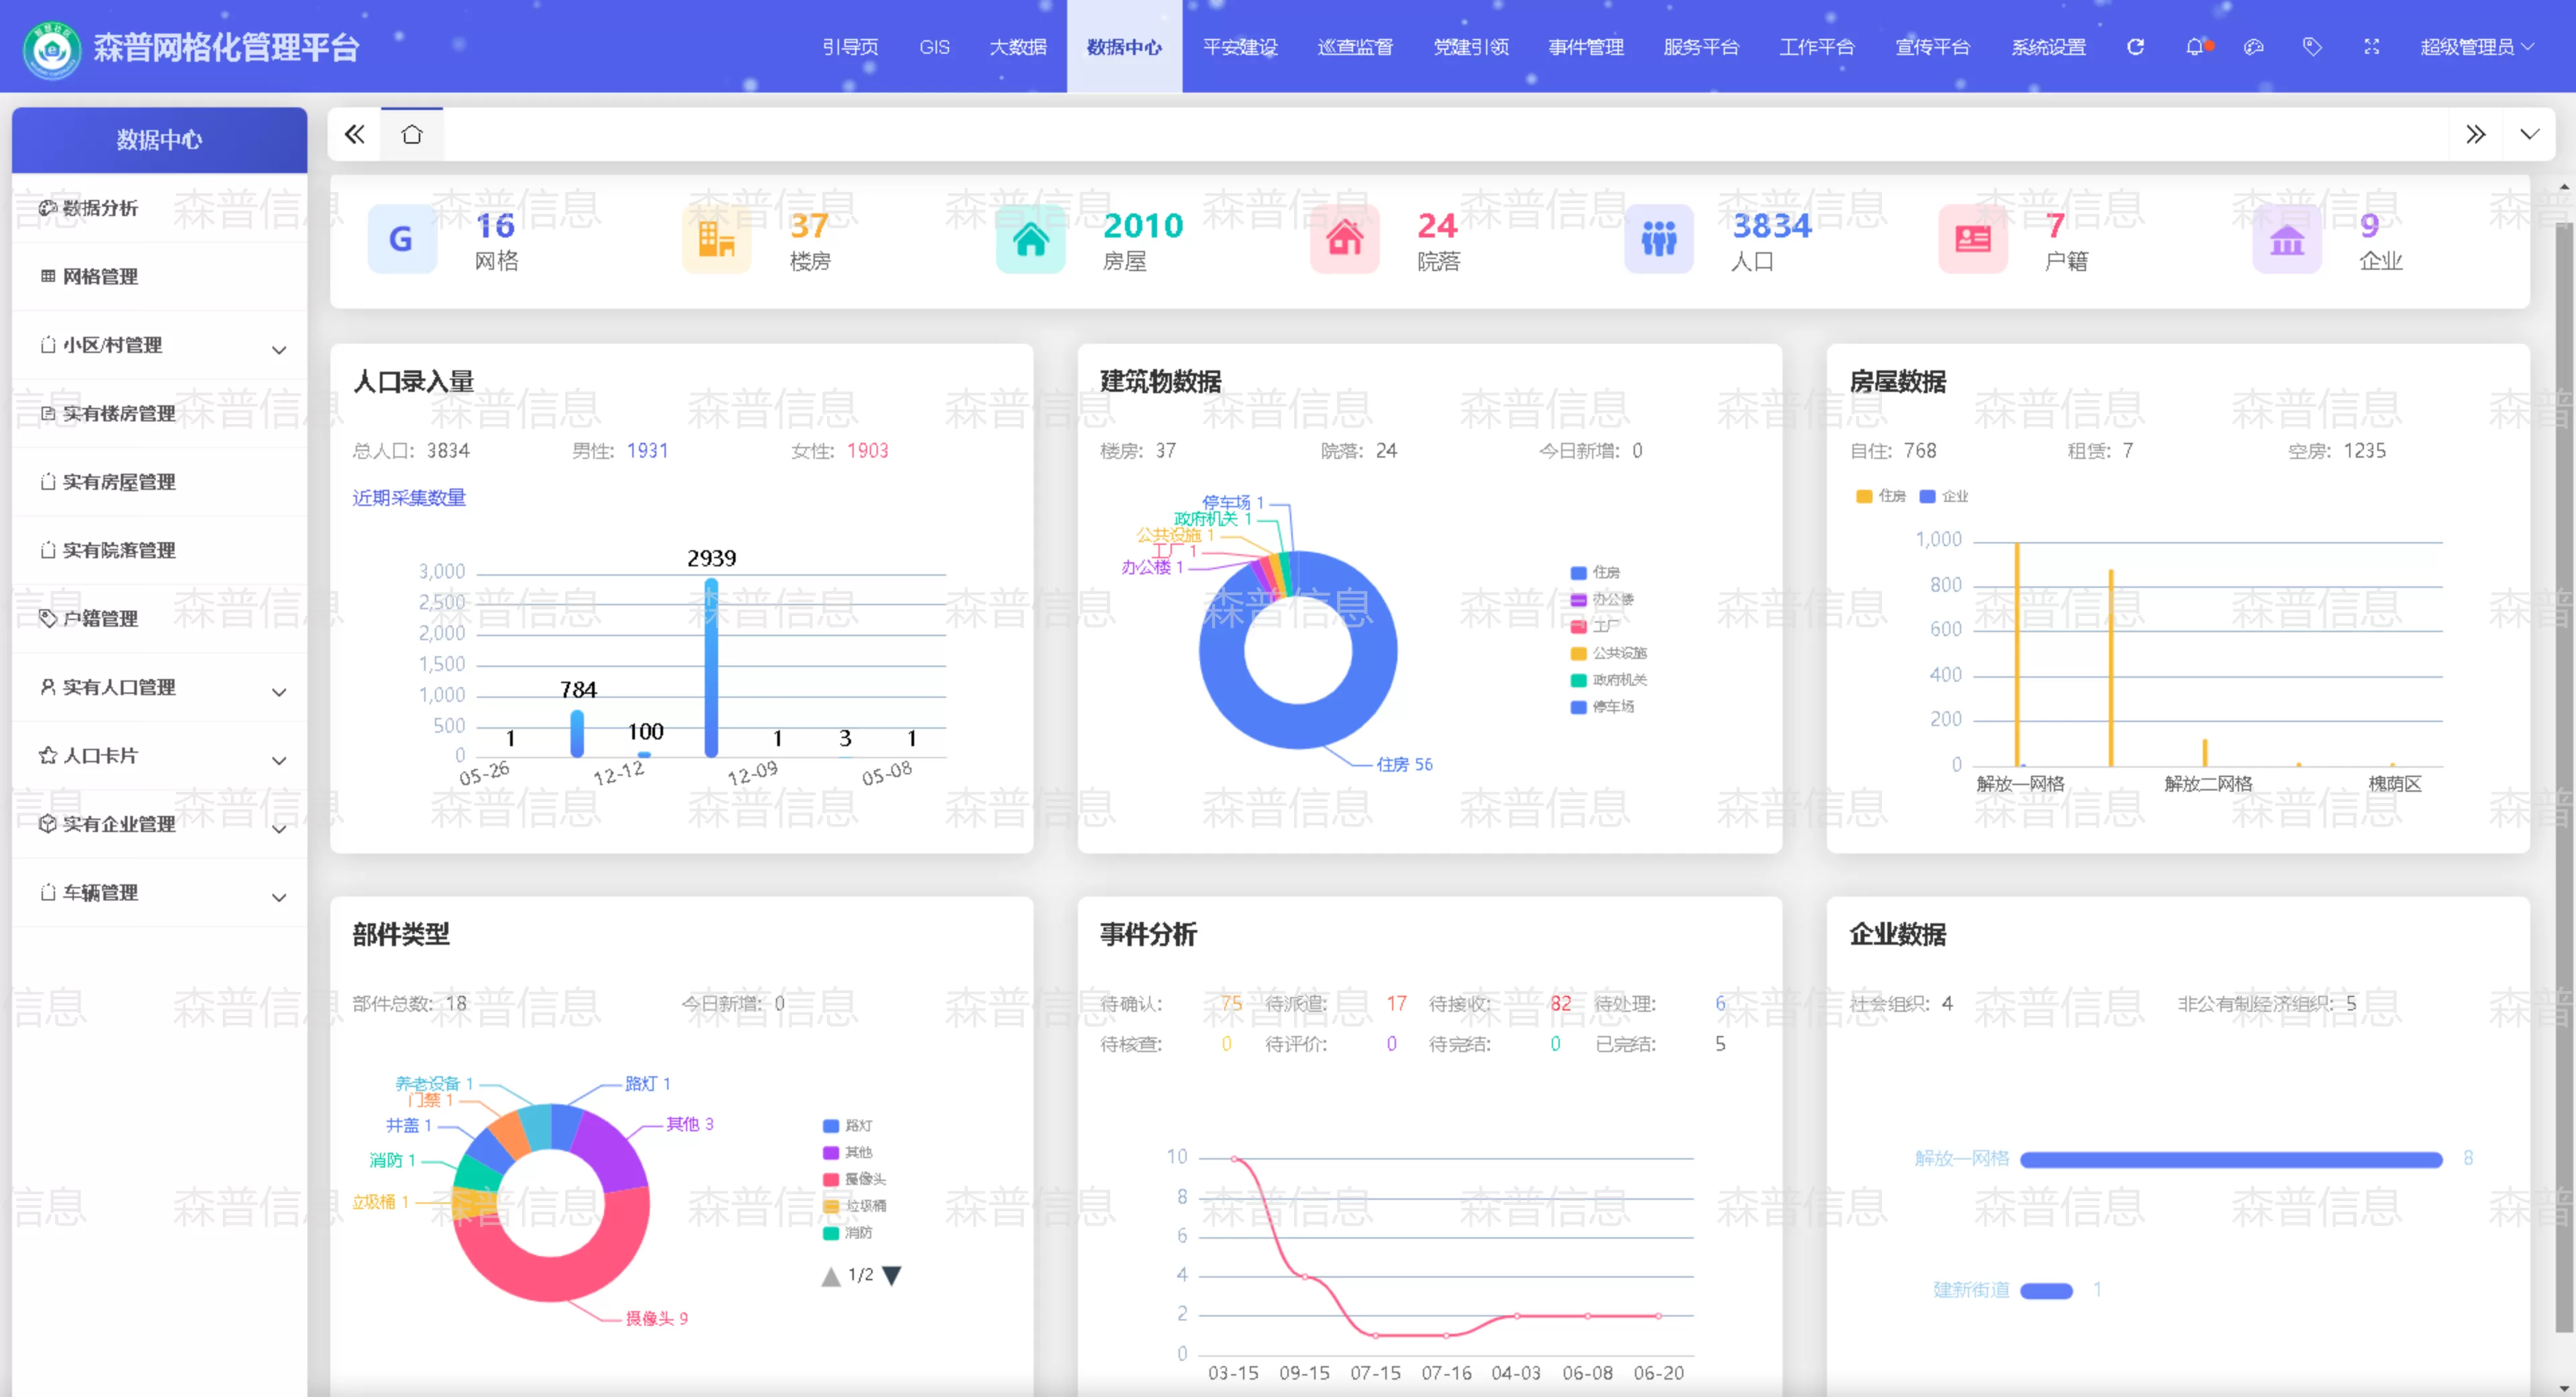This screenshot has width=2576, height=1397.
Task: Toggle 路灯 legend in 部件类型 chart
Action: pos(847,1126)
